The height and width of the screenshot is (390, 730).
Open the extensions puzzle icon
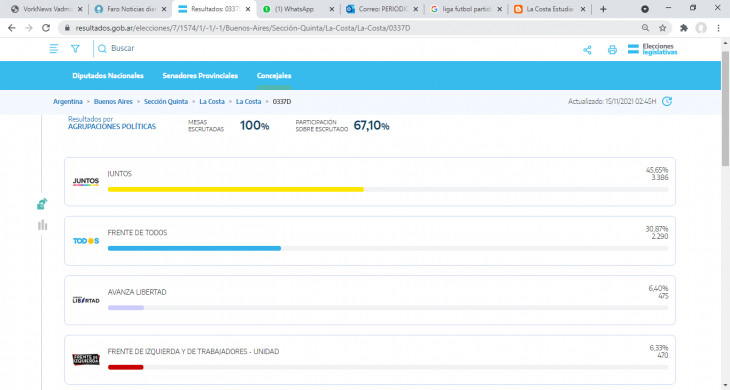click(684, 28)
